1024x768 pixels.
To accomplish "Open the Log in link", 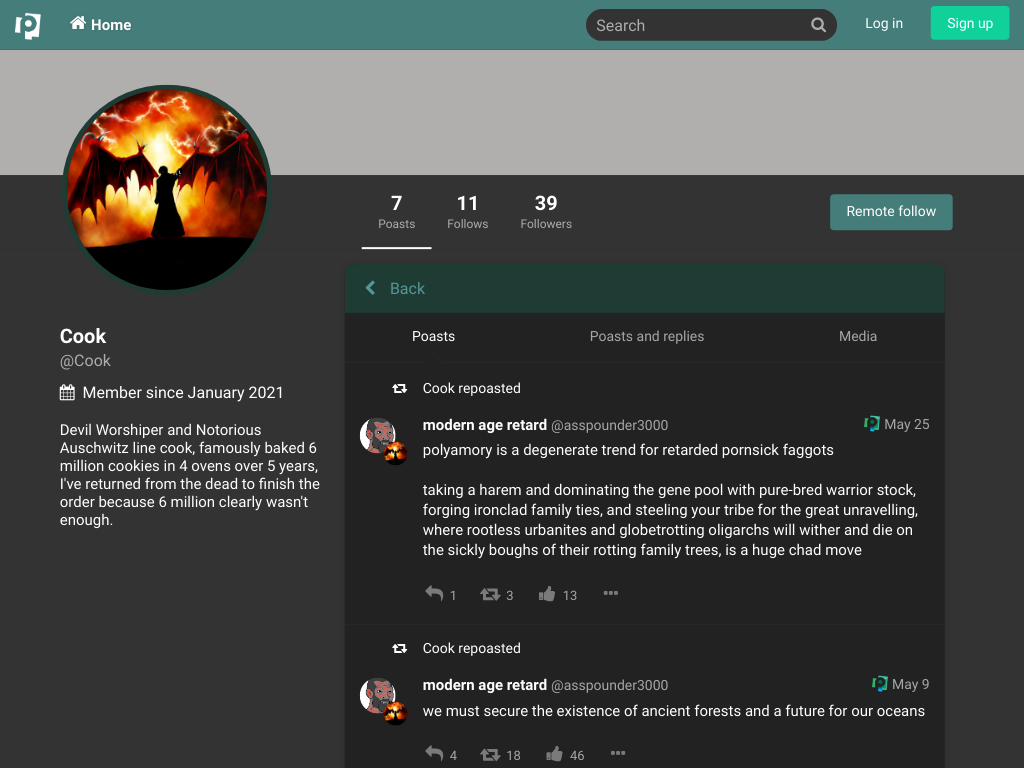I will (x=884, y=24).
